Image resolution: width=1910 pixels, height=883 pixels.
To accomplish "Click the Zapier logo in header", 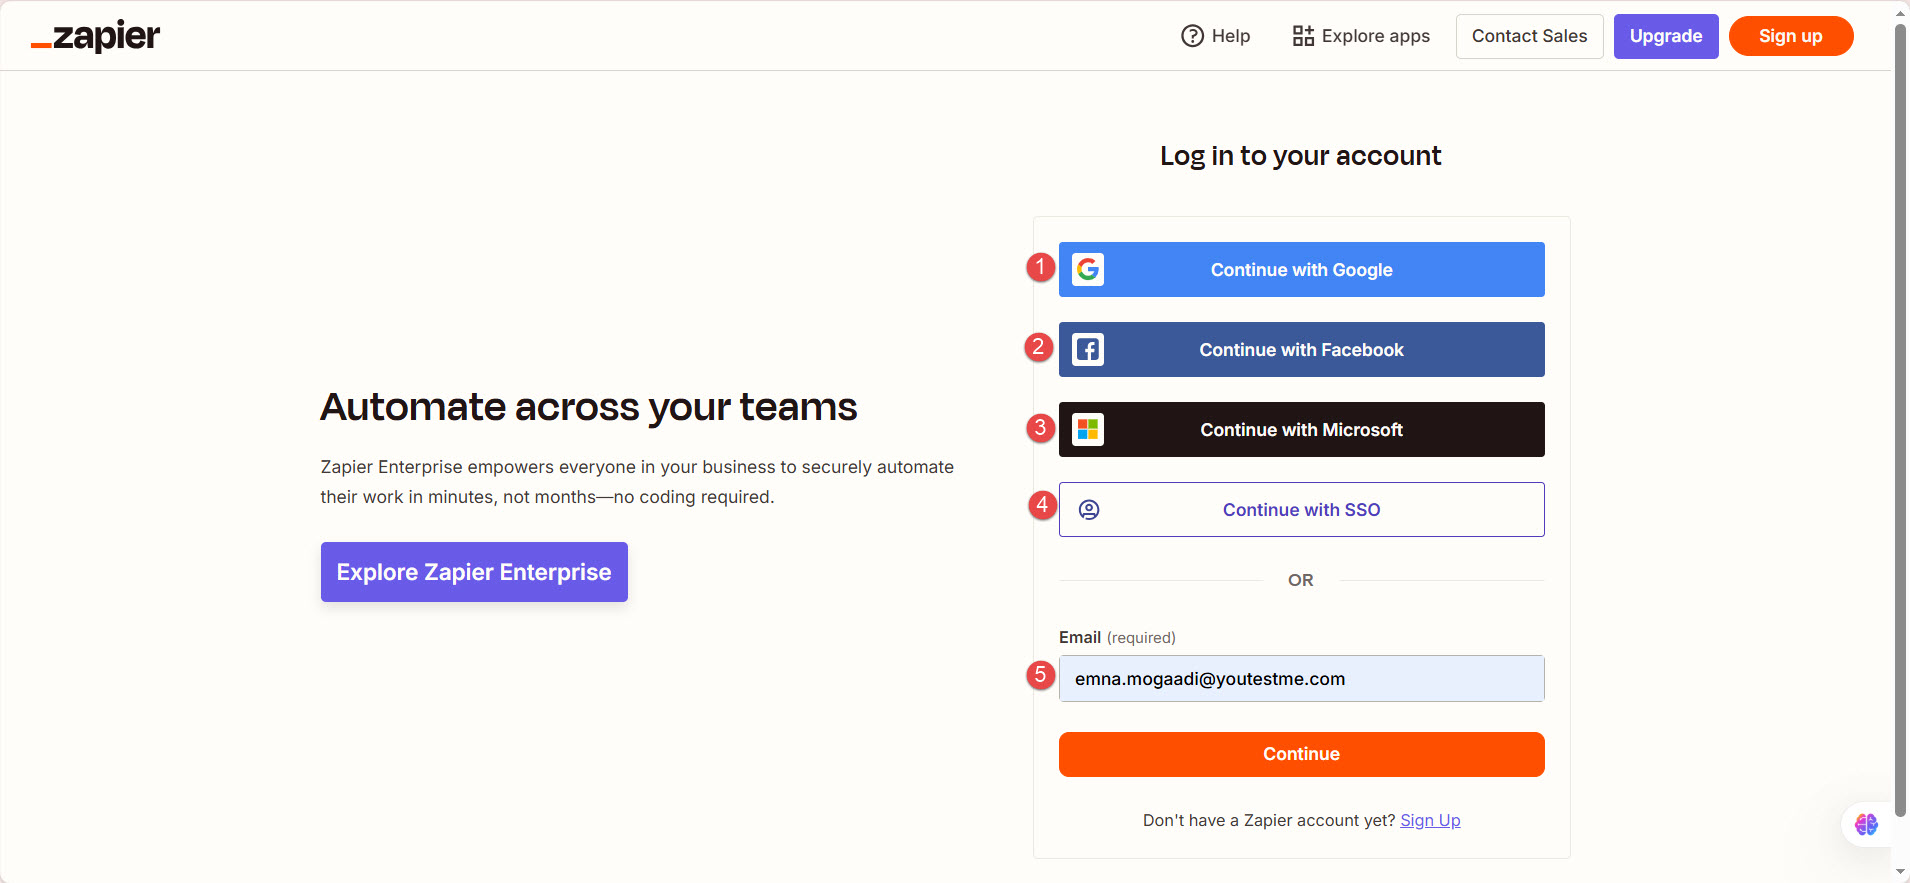I will 96,36.
